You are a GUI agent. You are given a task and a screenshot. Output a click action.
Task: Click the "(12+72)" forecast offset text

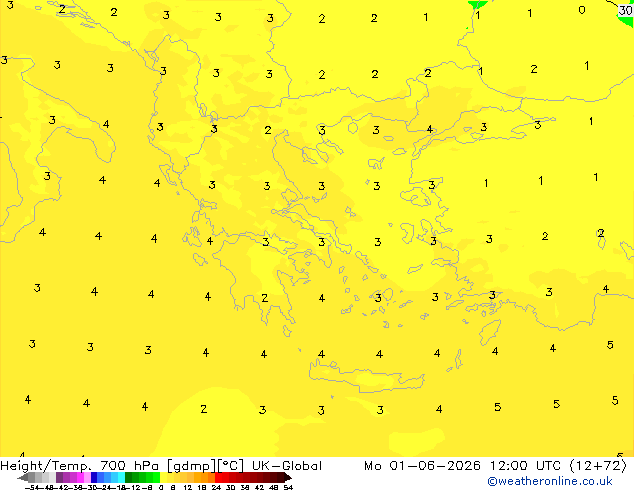598,466
